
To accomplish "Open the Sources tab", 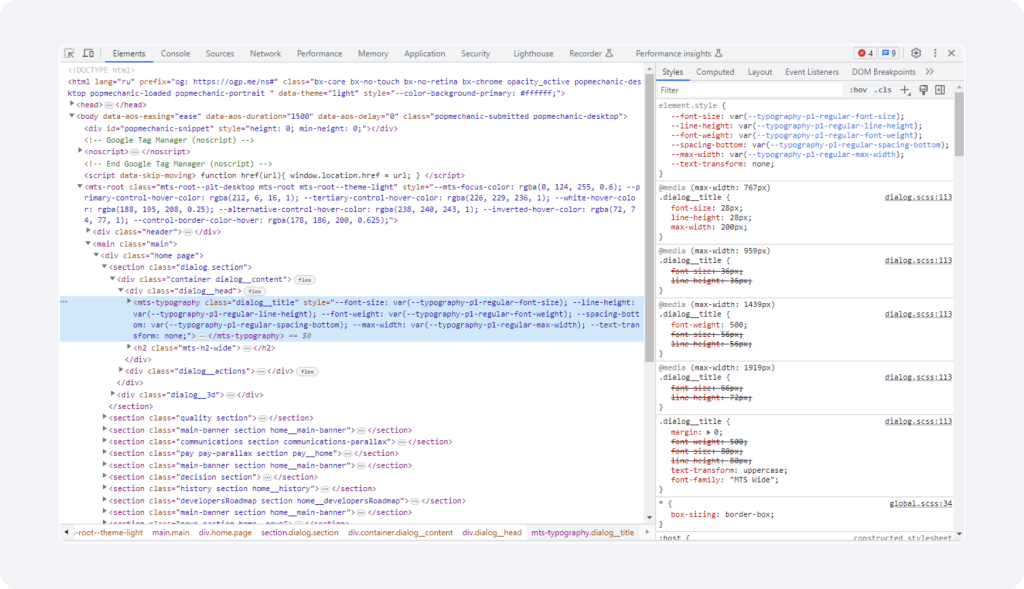I will [x=219, y=54].
